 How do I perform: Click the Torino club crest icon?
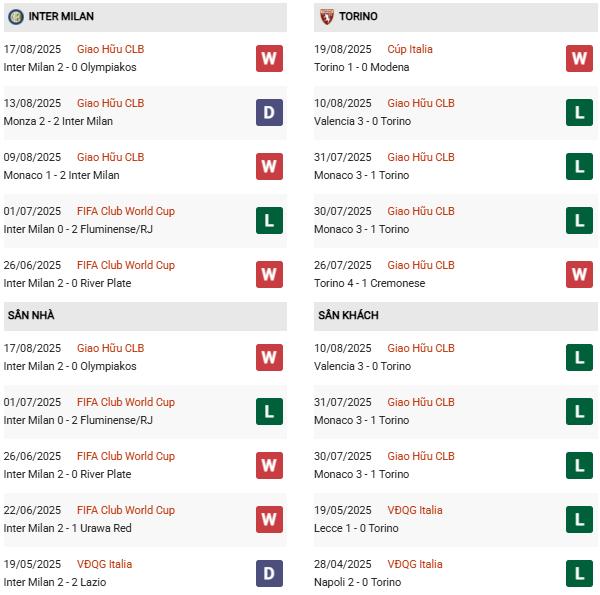coord(326,17)
